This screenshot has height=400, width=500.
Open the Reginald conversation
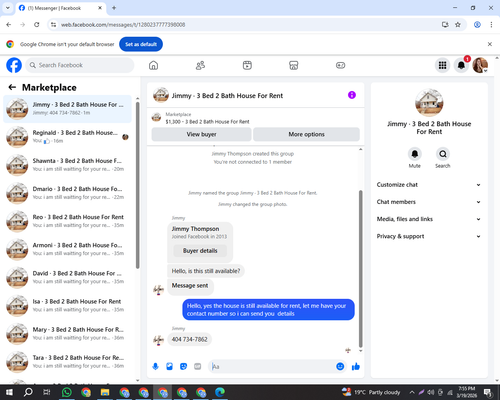67,137
